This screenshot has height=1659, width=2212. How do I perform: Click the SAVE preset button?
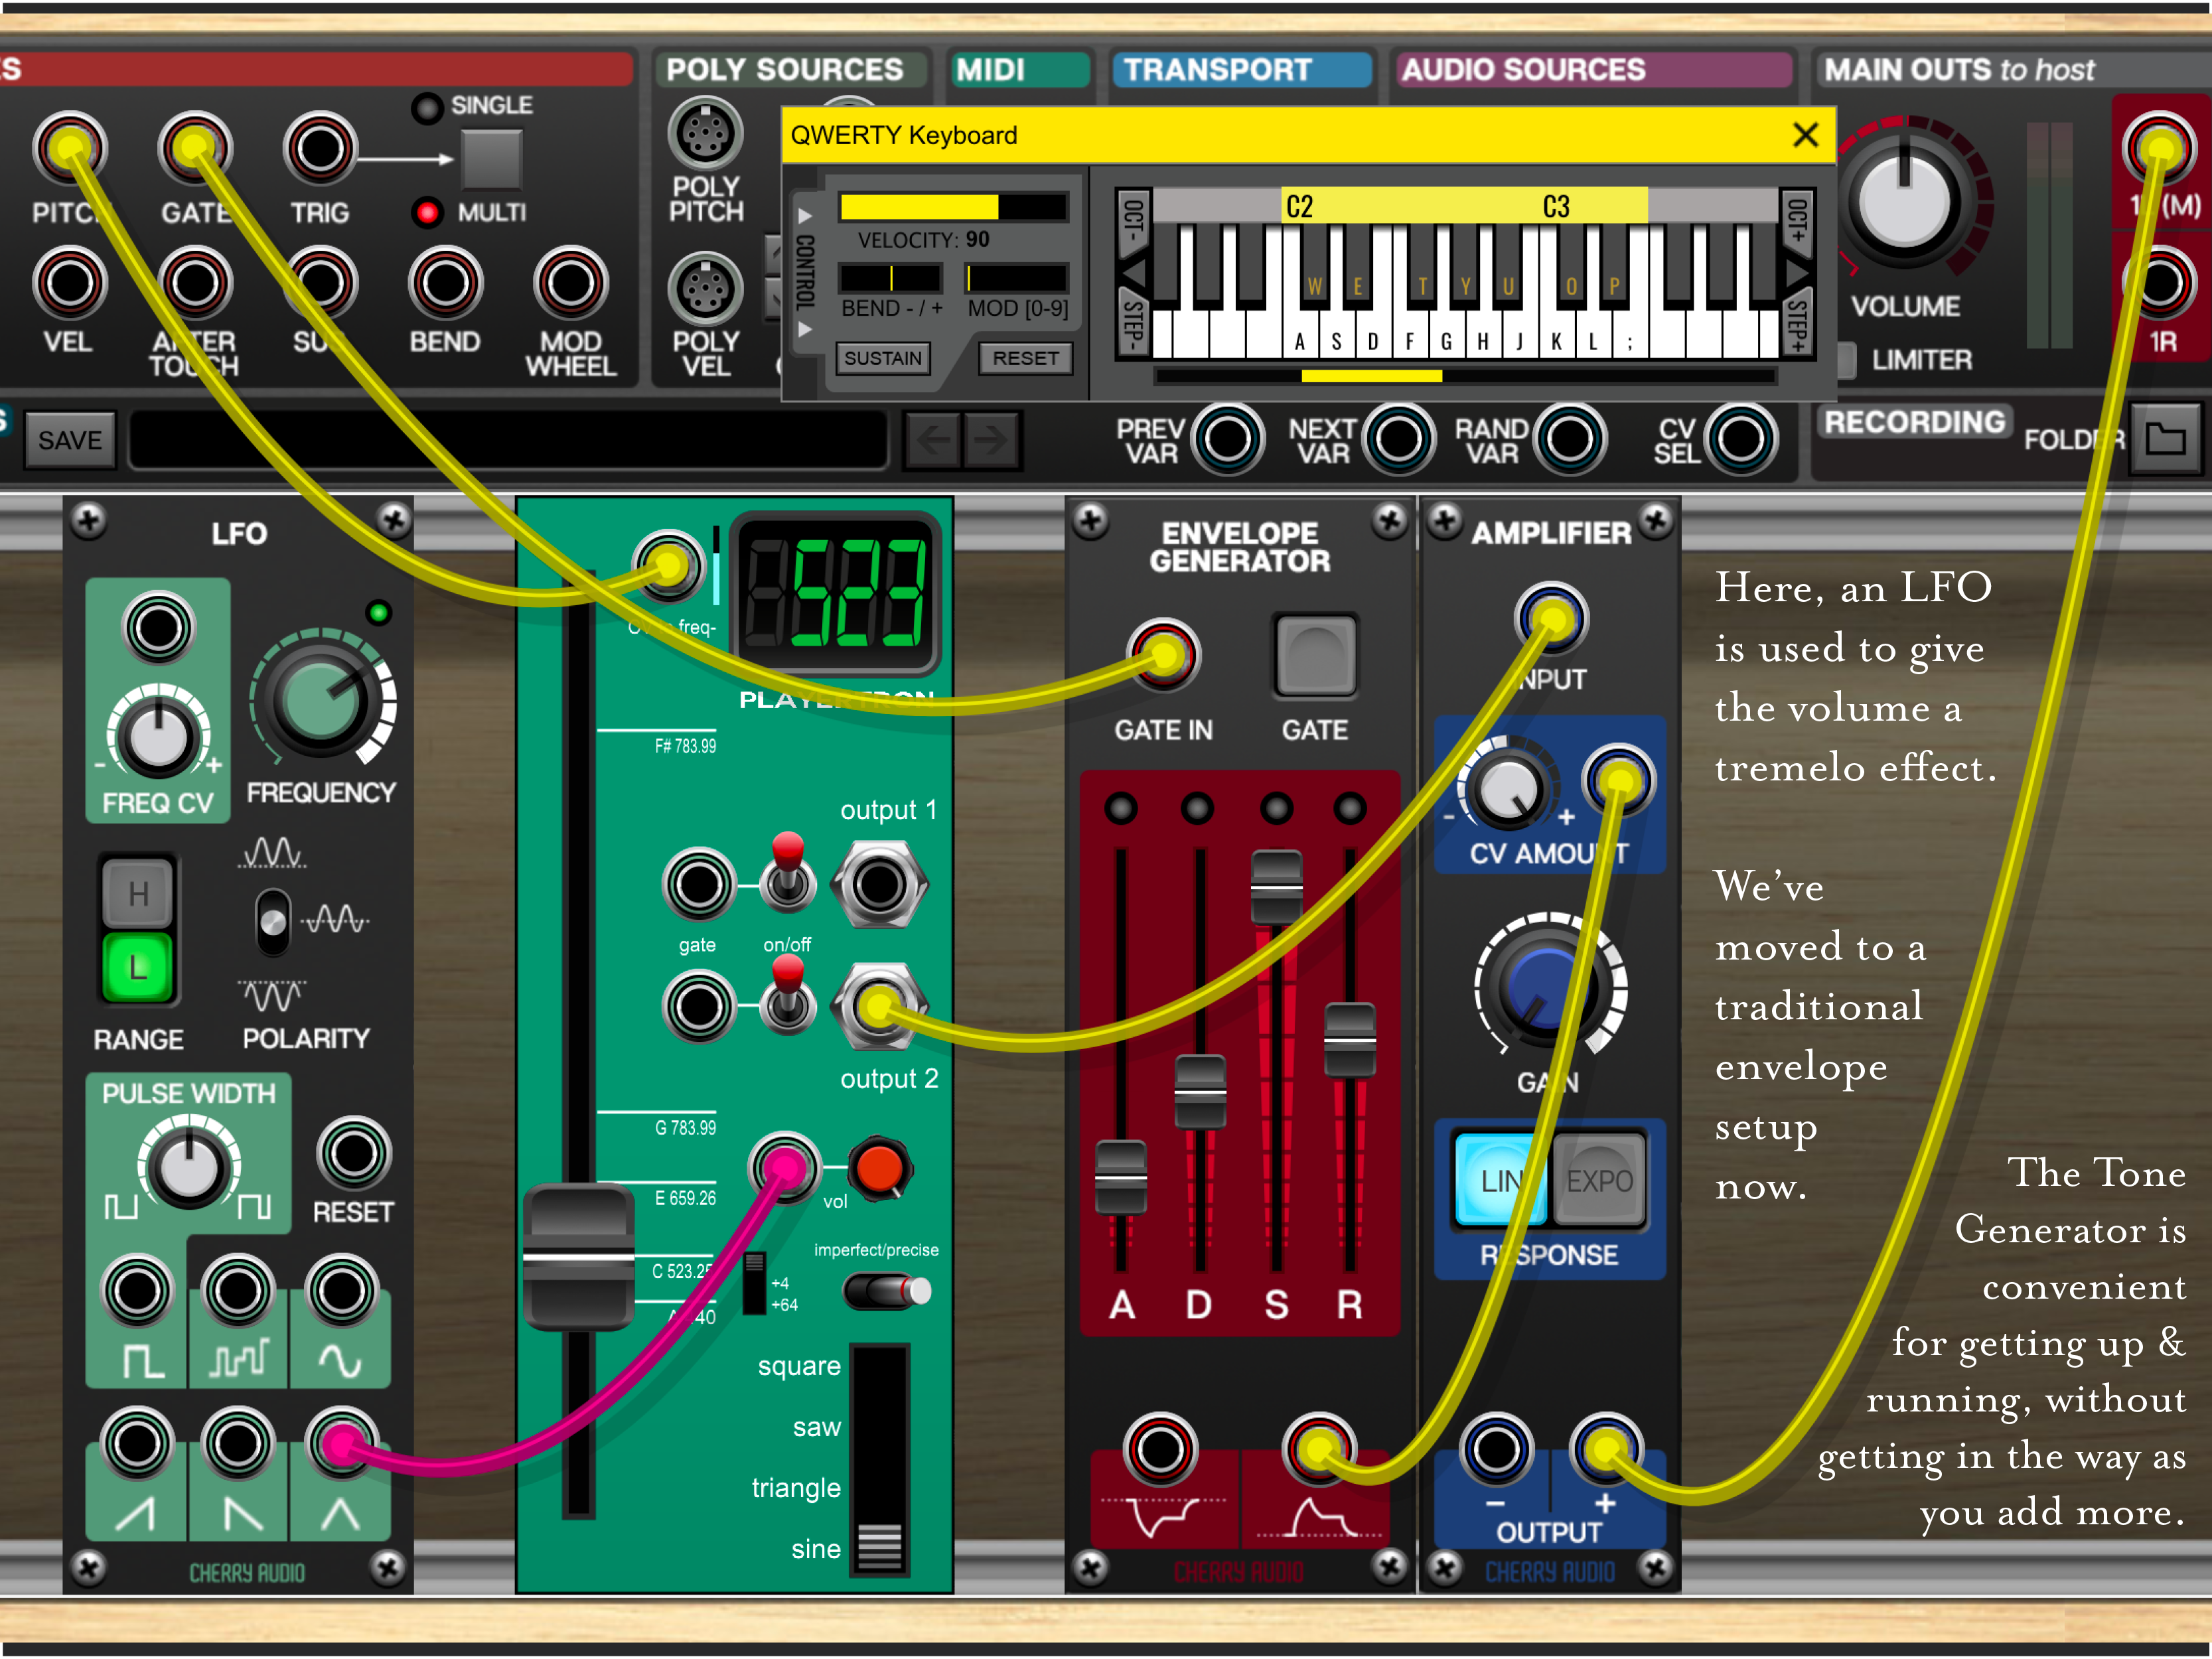pos(70,440)
